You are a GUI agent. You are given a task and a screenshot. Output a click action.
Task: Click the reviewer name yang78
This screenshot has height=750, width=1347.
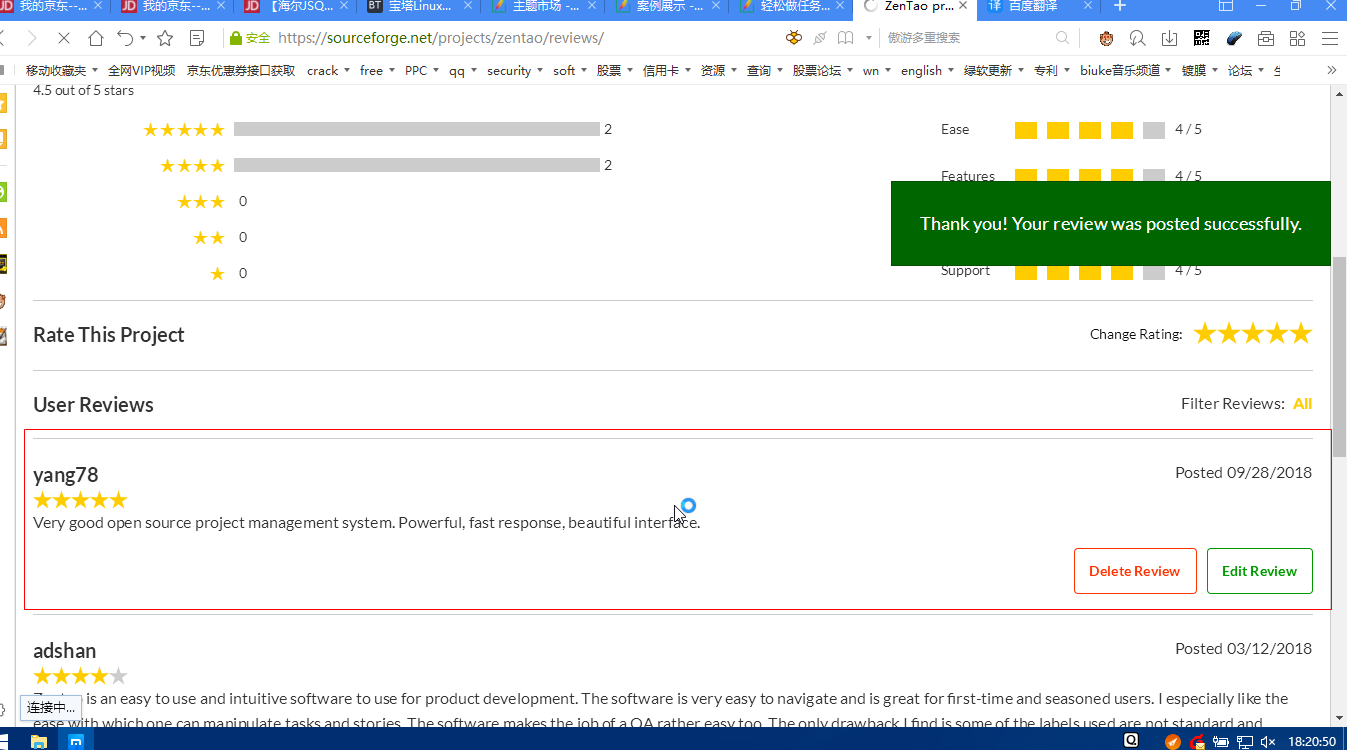pyautogui.click(x=66, y=475)
